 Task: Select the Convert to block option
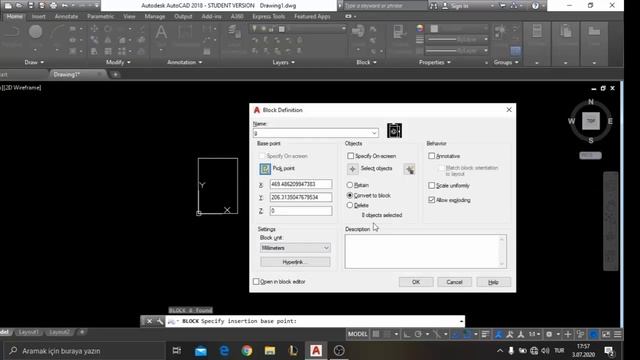click(350, 196)
